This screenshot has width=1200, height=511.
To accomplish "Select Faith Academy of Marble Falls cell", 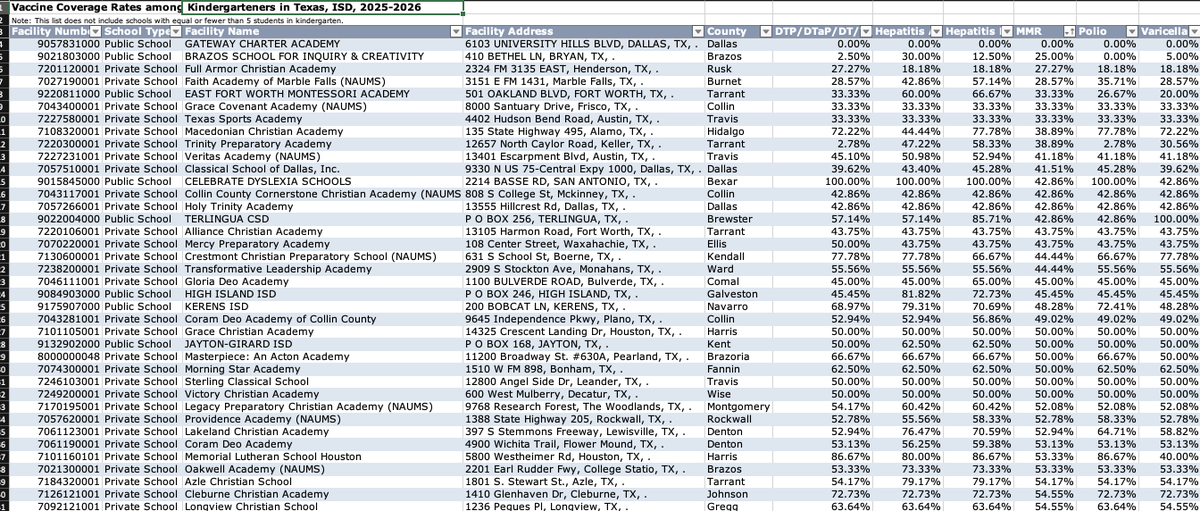I will (323, 82).
